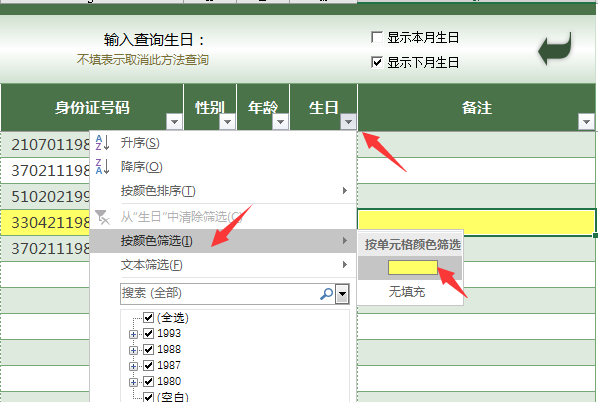The width and height of the screenshot is (598, 402).
Task: Uncheck 显示下月生日 checkbox
Action: [377, 62]
